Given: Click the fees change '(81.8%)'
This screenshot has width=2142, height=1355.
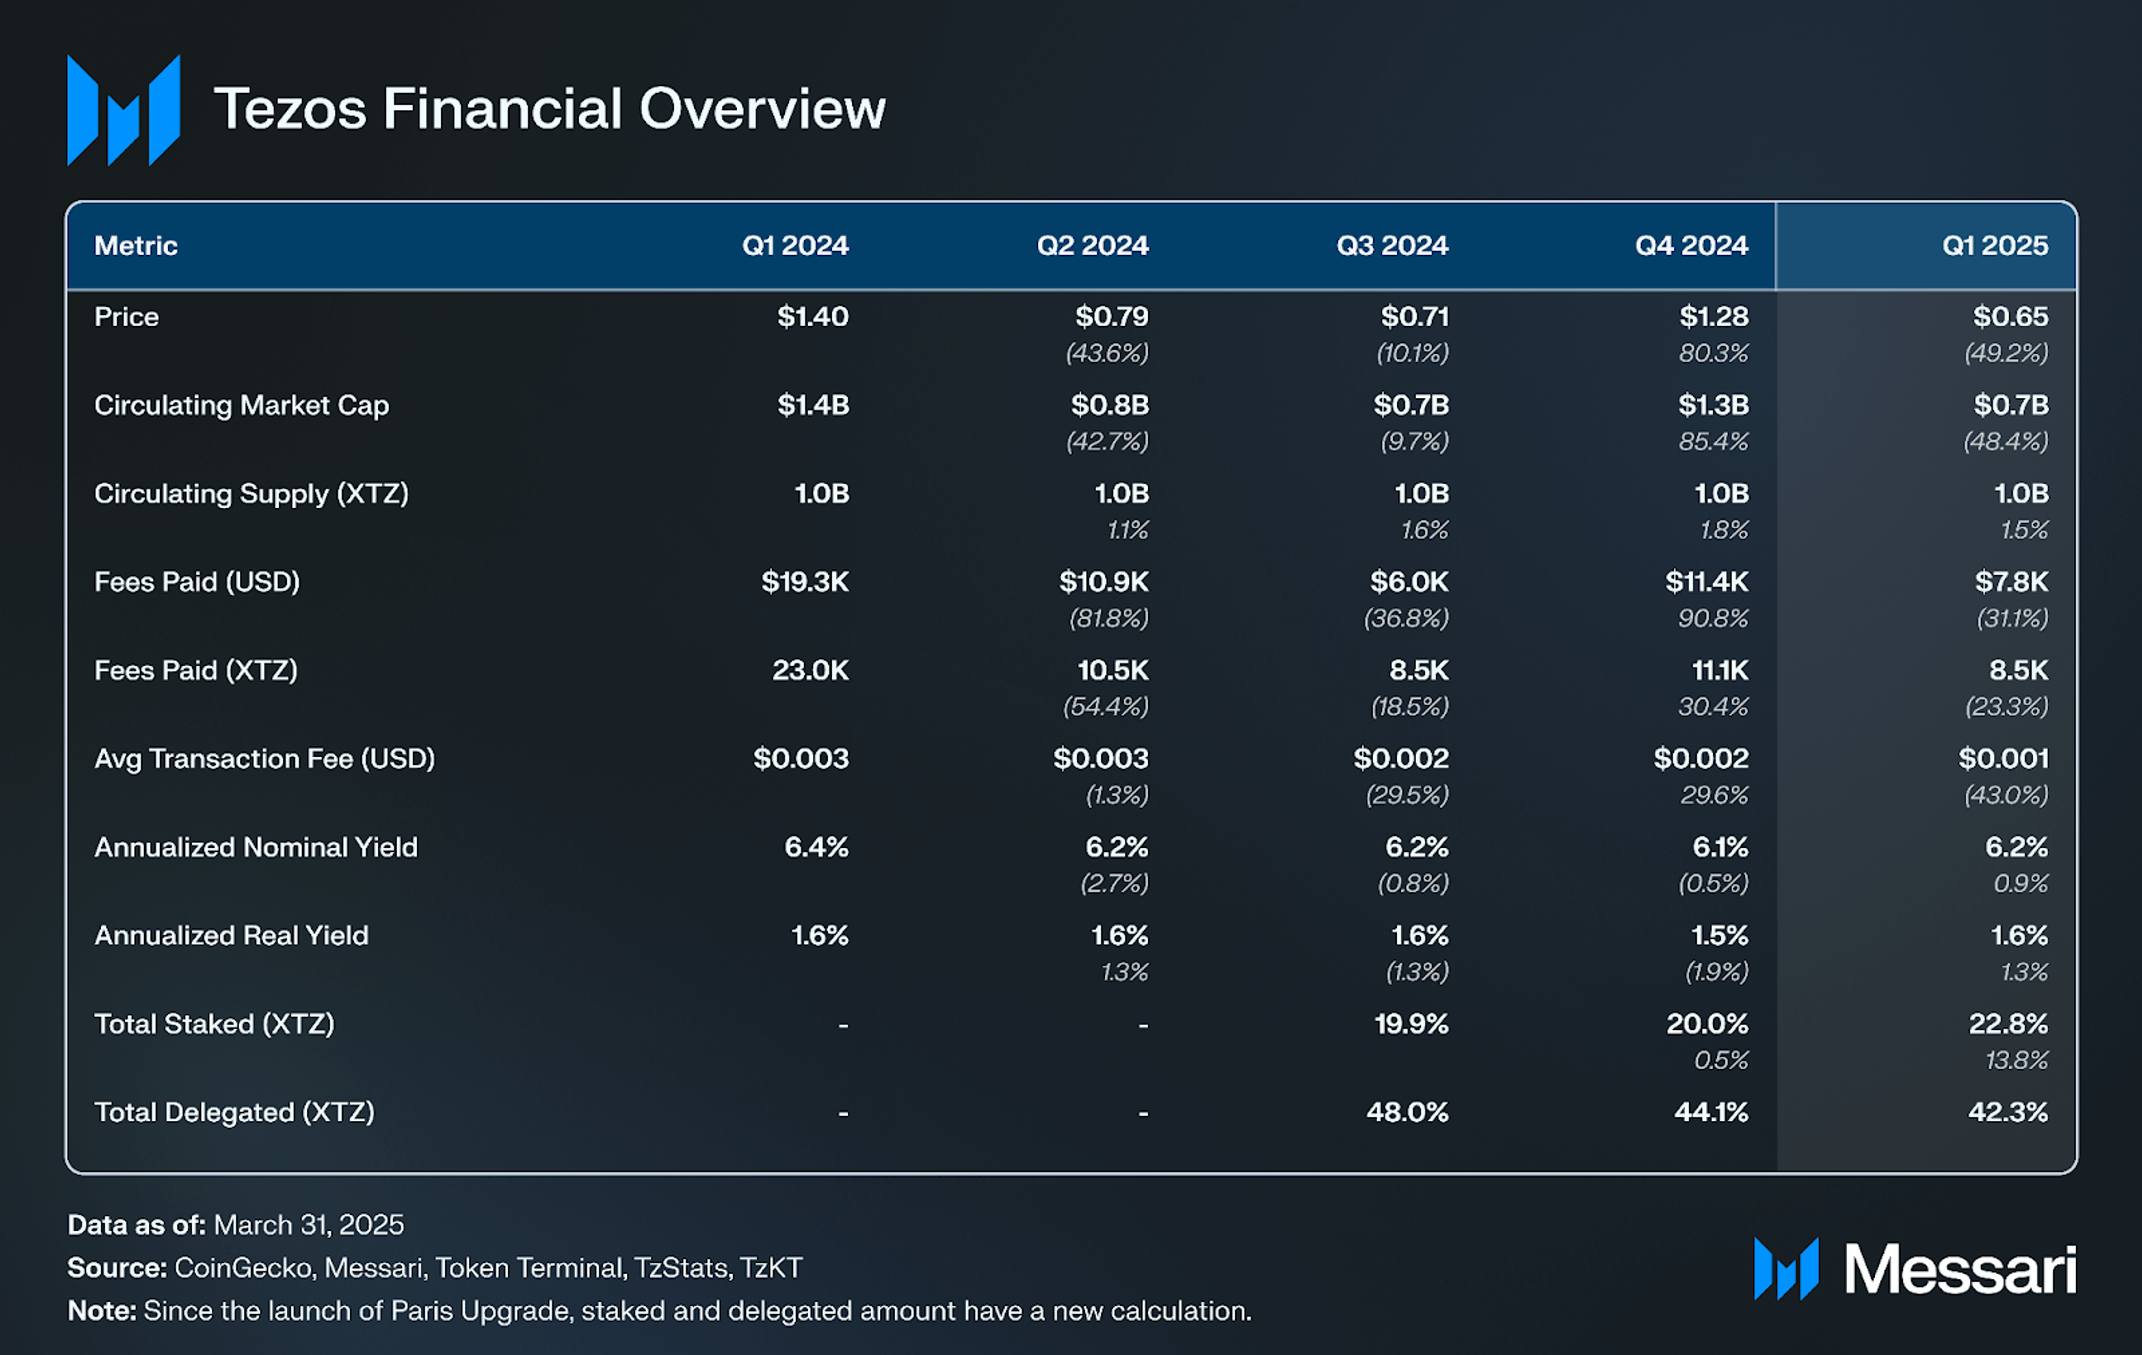Looking at the screenshot, I should click(1109, 618).
